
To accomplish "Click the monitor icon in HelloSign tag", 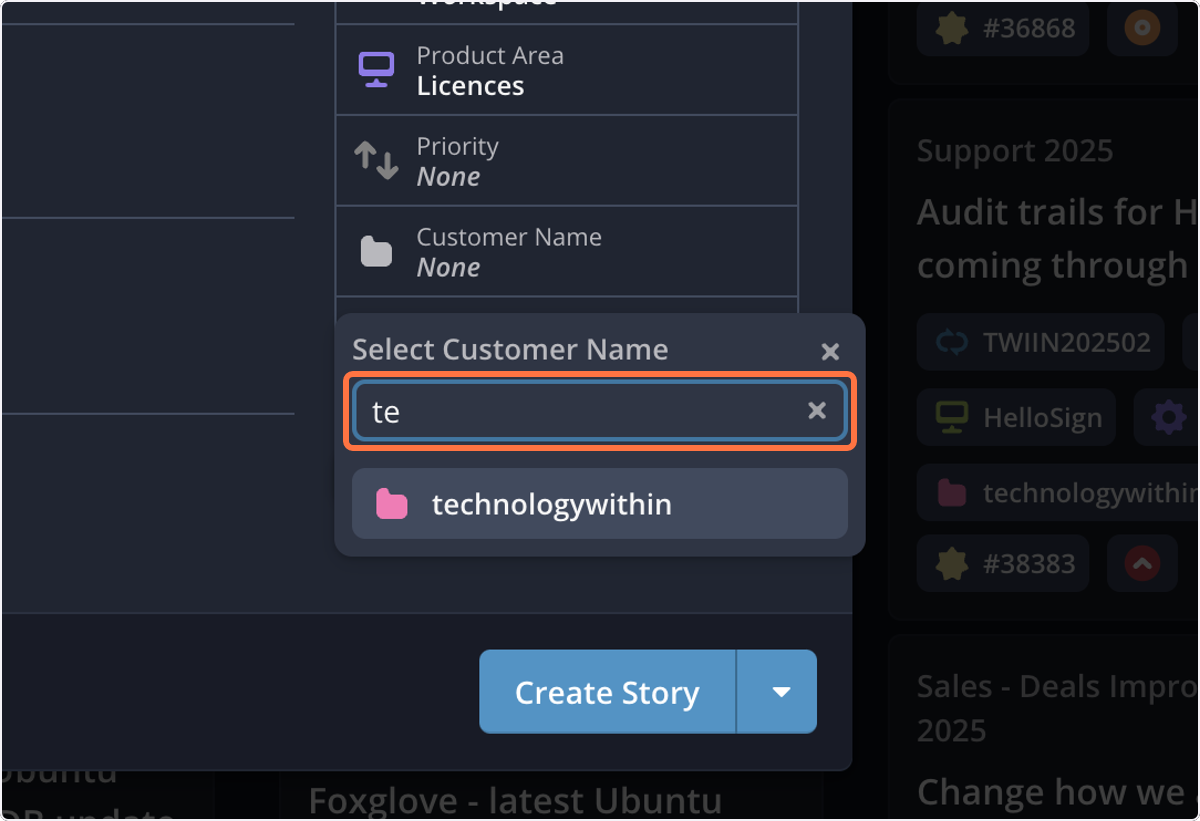I will pyautogui.click(x=952, y=417).
